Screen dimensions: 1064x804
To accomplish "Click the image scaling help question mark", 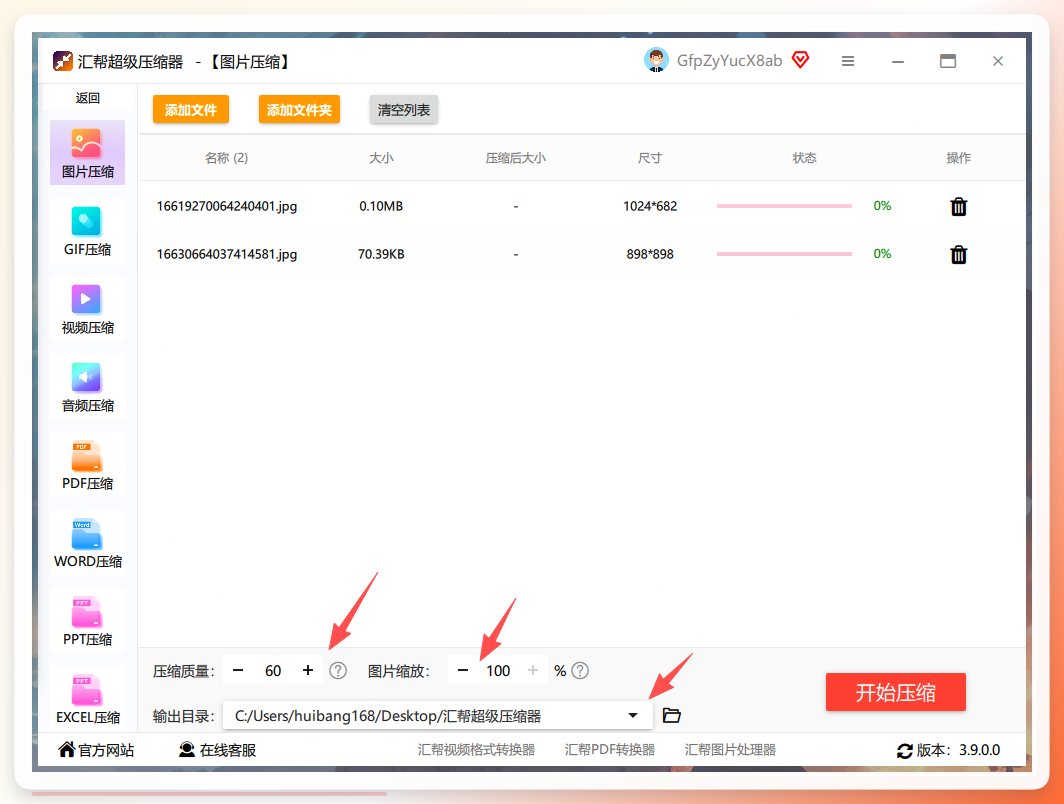I will click(580, 671).
